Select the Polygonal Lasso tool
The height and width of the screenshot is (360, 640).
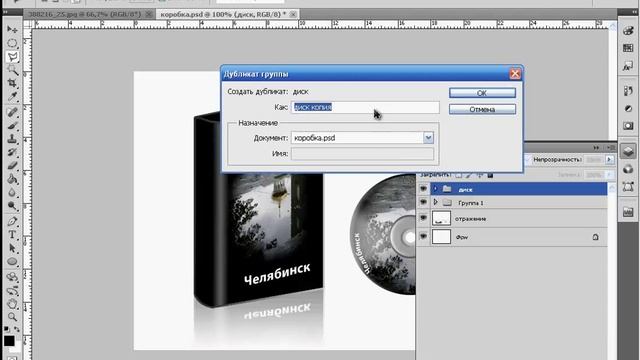[12, 57]
